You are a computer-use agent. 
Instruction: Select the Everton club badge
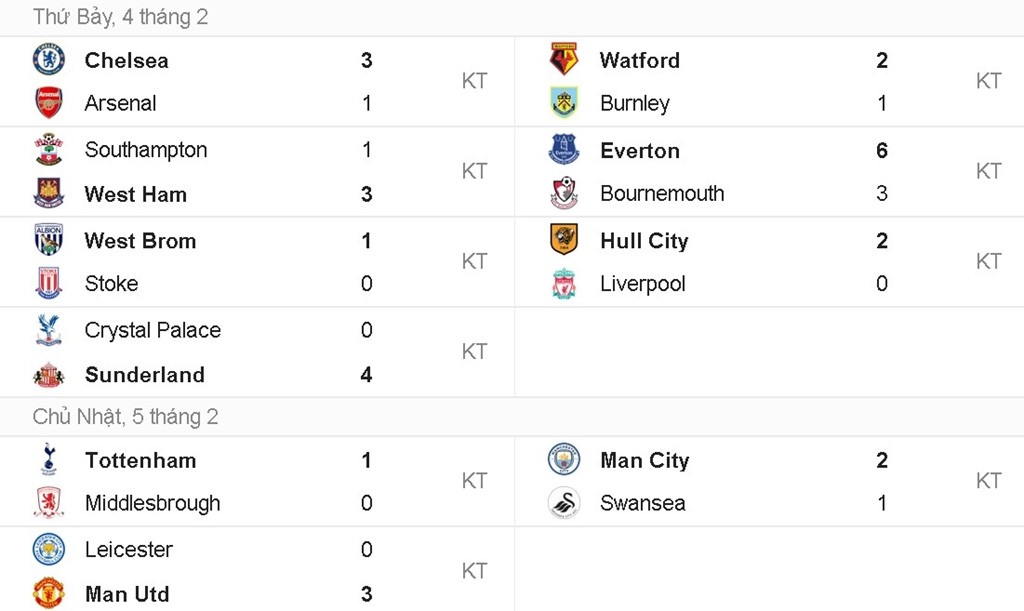(563, 150)
